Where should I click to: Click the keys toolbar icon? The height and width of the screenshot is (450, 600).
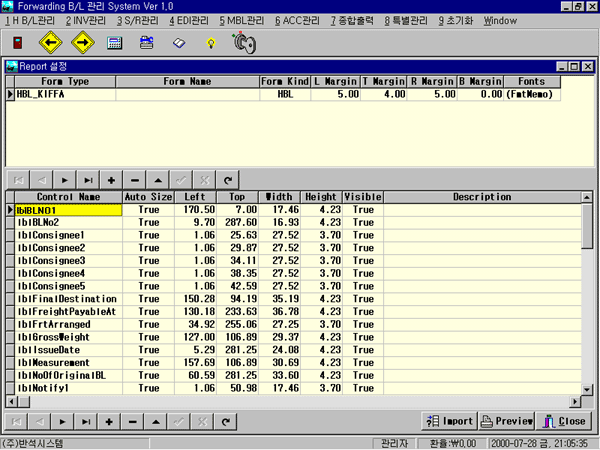244,43
